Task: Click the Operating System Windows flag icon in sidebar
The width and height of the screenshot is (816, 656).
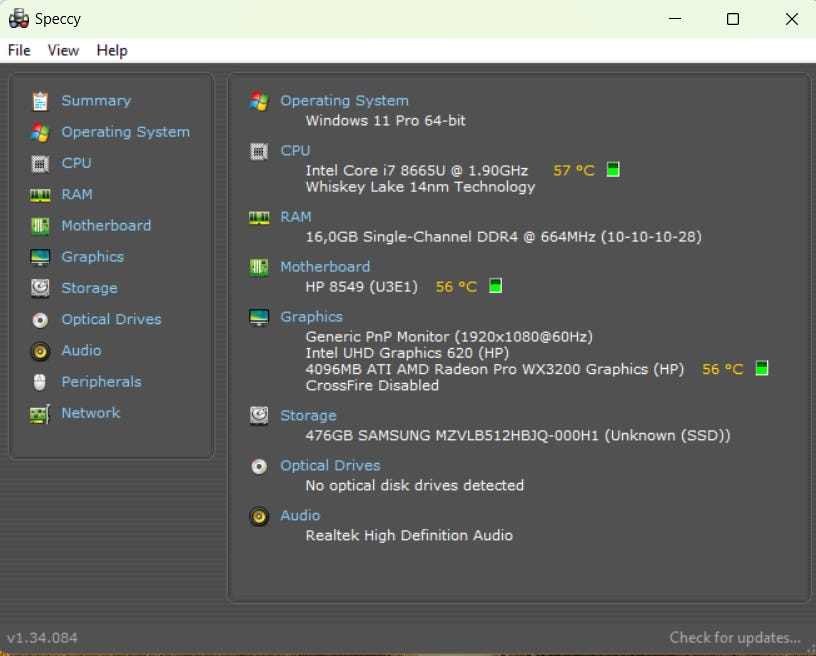Action: 40,133
